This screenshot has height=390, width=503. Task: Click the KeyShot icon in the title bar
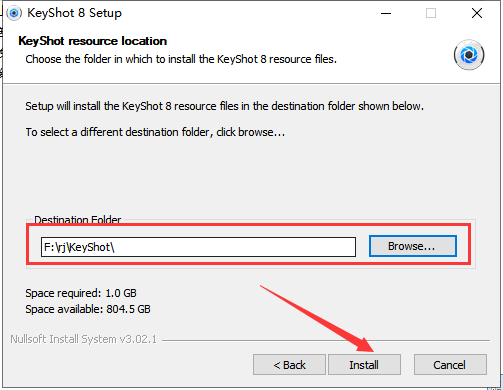[14, 13]
